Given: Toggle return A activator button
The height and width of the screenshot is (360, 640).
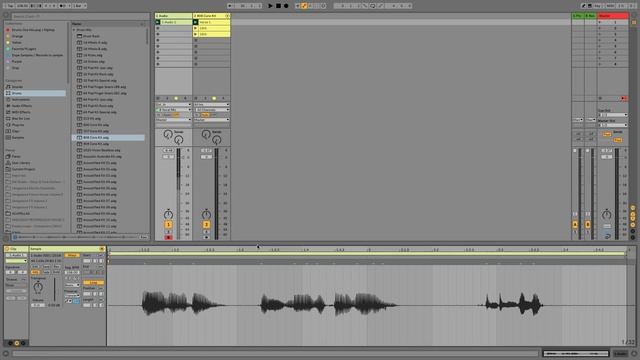Looking at the screenshot, I should [575, 224].
